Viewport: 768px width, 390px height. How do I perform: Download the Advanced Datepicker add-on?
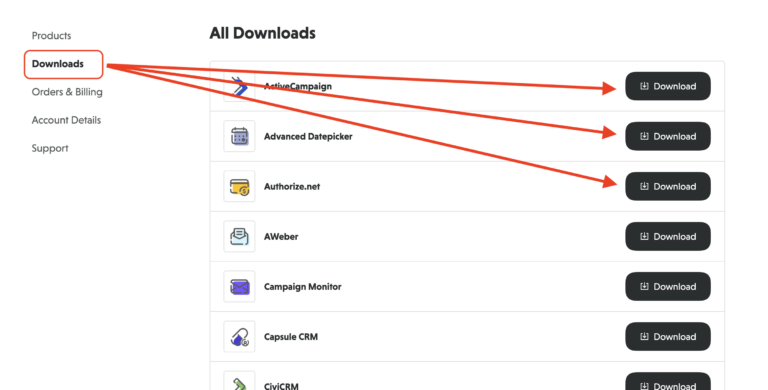pyautogui.click(x=668, y=136)
